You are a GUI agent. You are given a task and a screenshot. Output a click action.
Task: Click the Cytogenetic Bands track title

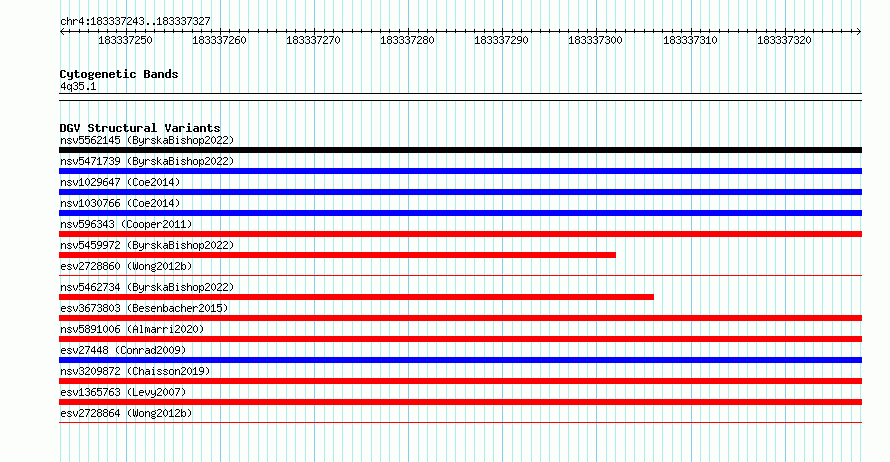click(119, 74)
